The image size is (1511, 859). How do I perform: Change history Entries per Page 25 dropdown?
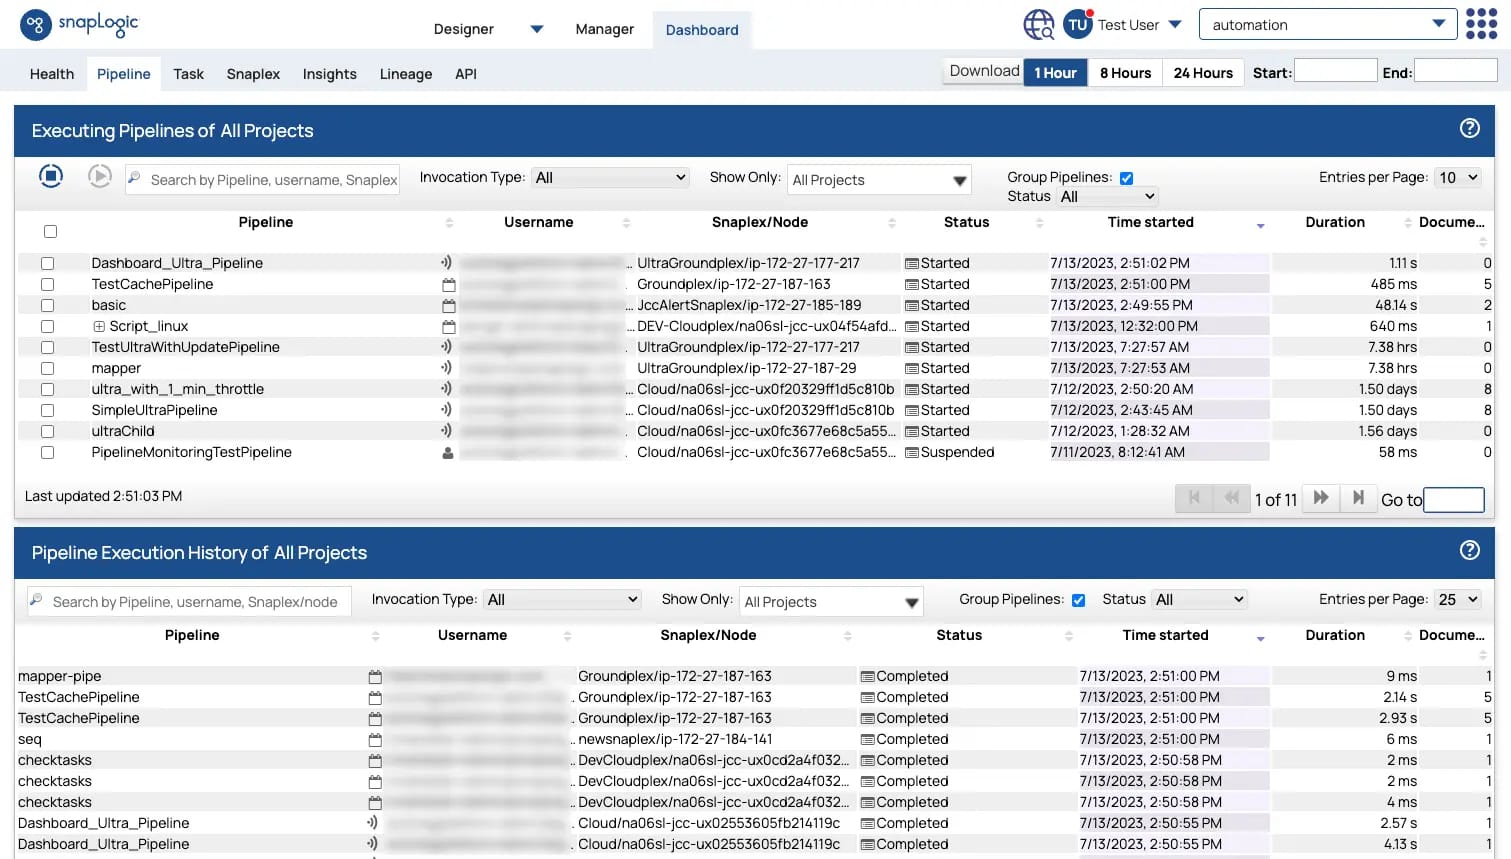pos(1457,599)
